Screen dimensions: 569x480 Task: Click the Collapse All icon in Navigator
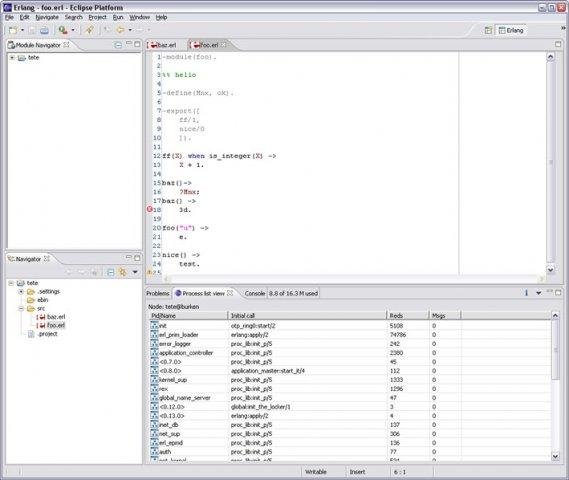(x=111, y=272)
